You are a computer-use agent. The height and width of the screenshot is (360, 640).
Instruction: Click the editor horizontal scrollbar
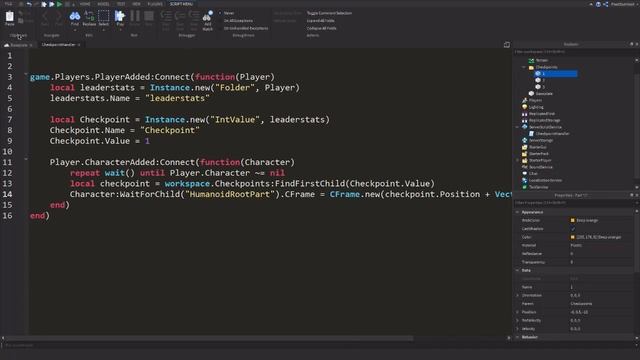click(x=209, y=338)
